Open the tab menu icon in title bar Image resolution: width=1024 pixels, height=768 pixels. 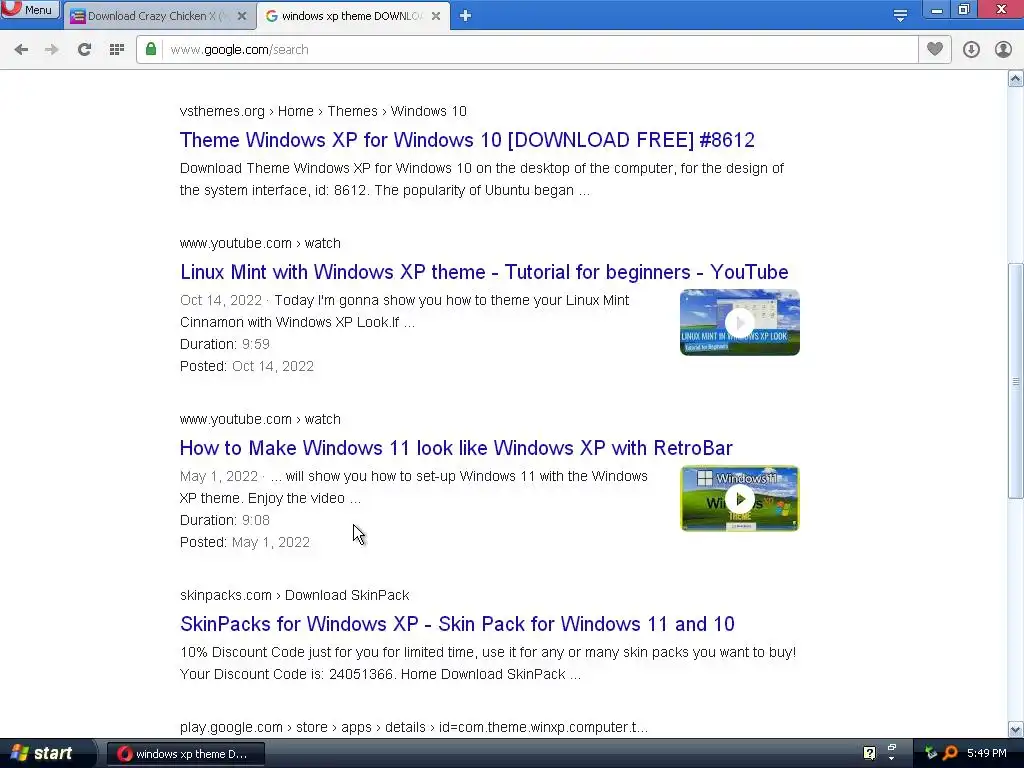(900, 16)
